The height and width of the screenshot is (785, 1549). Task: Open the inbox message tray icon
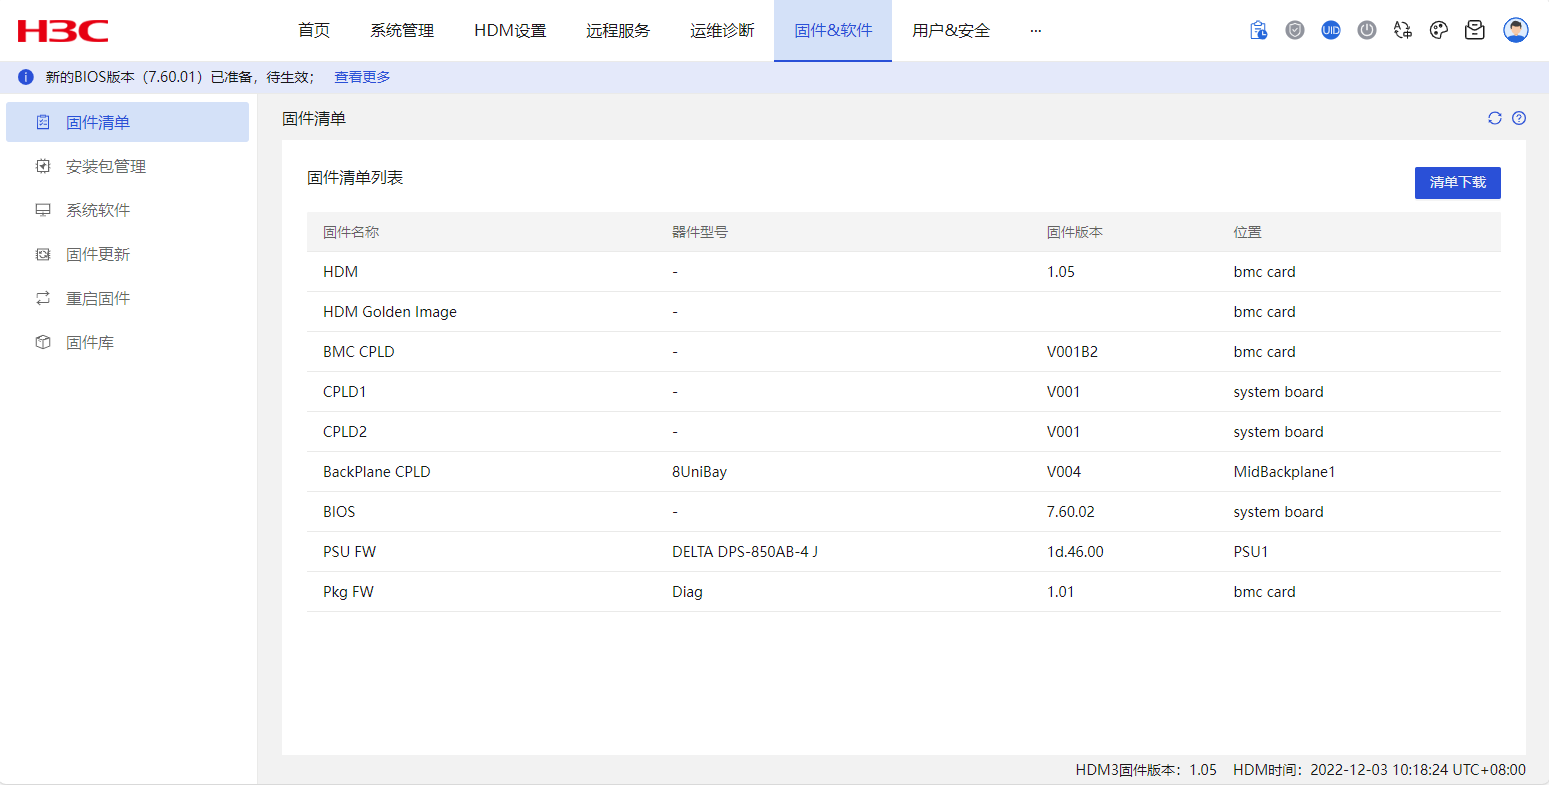tap(1475, 30)
